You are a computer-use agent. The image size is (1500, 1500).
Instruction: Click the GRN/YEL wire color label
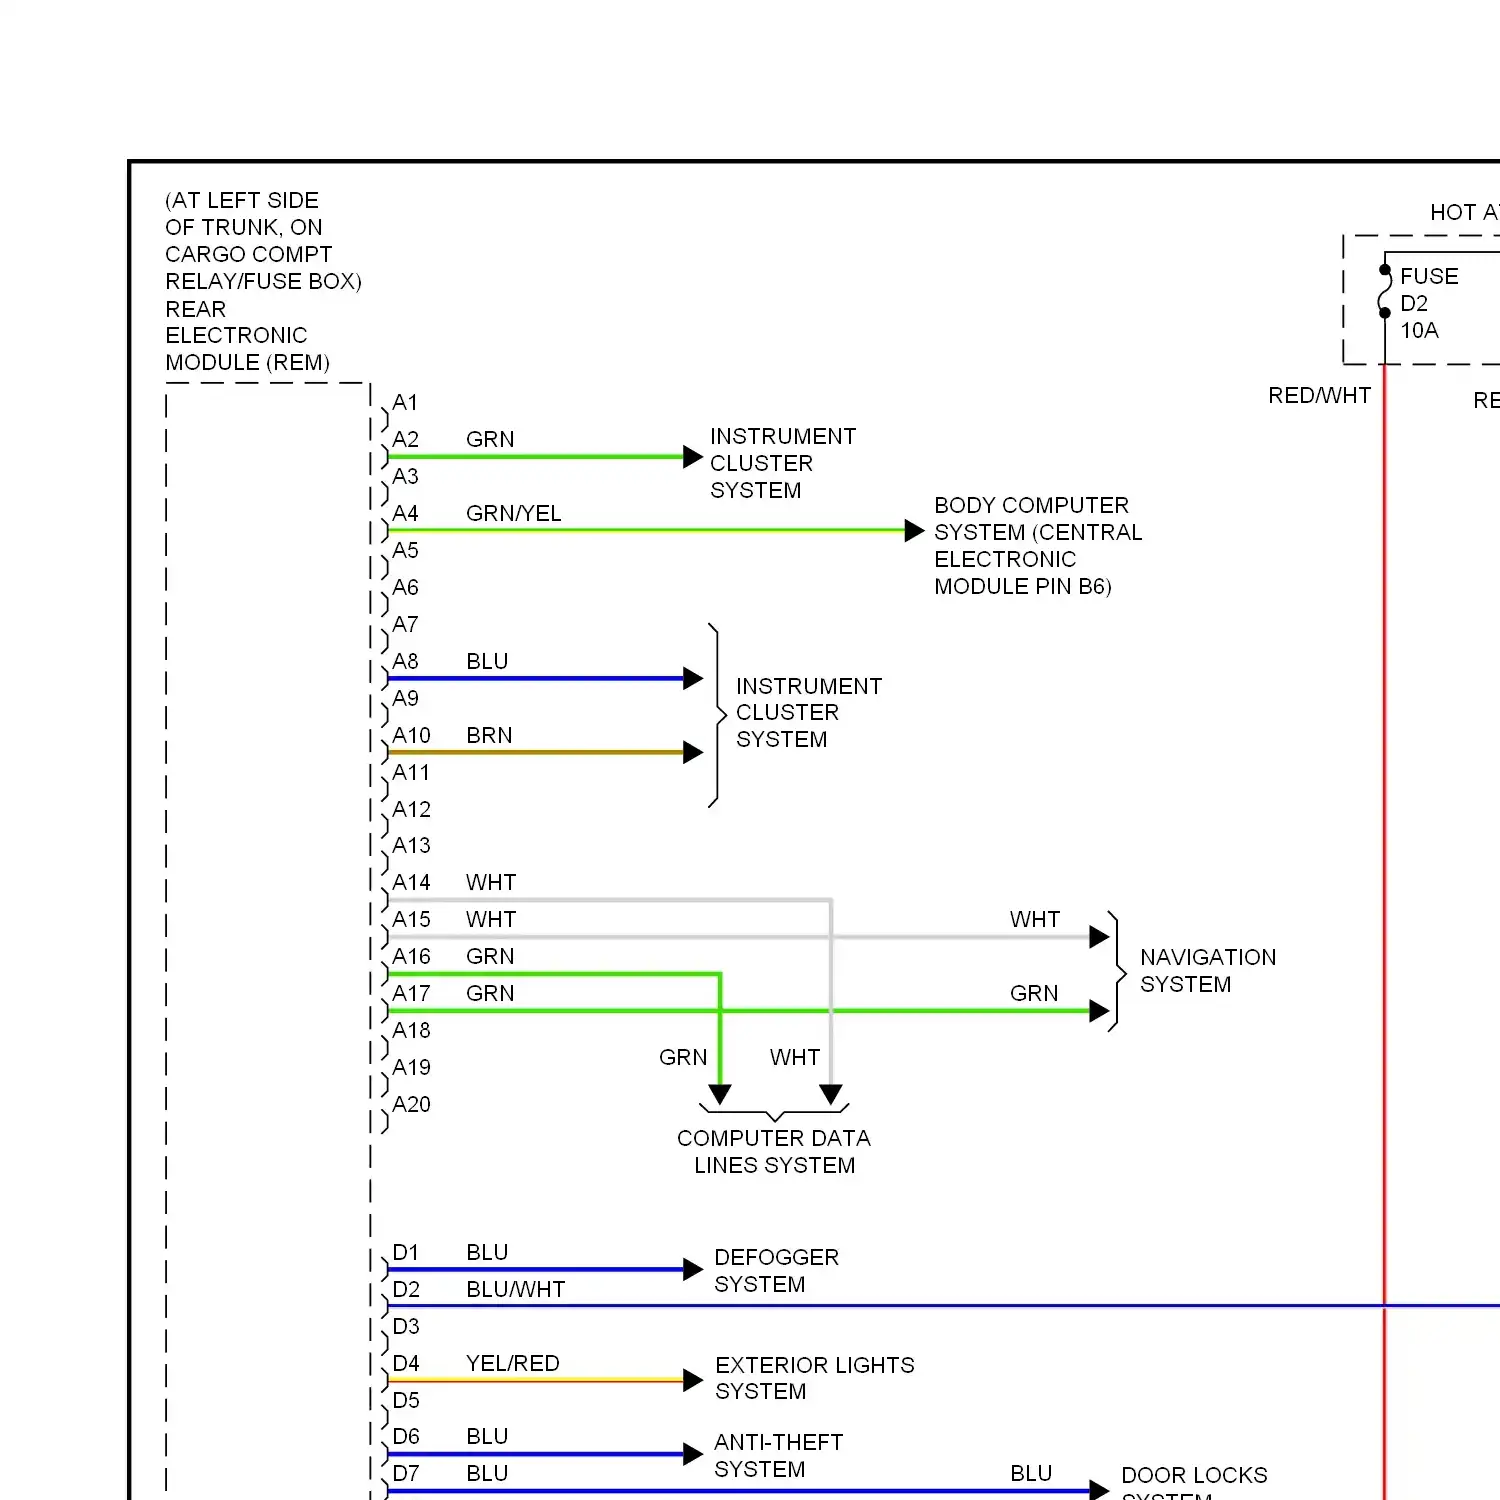pyautogui.click(x=514, y=514)
